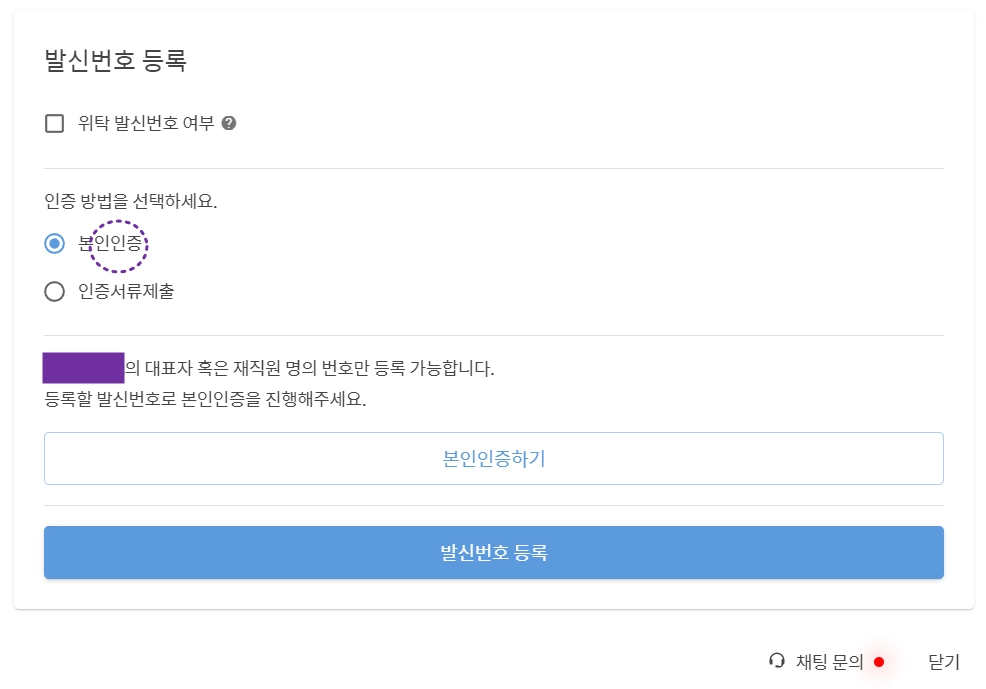Viewport: 986px width, 689px height.
Task: Click the divider line below the radio options
Action: (x=494, y=335)
